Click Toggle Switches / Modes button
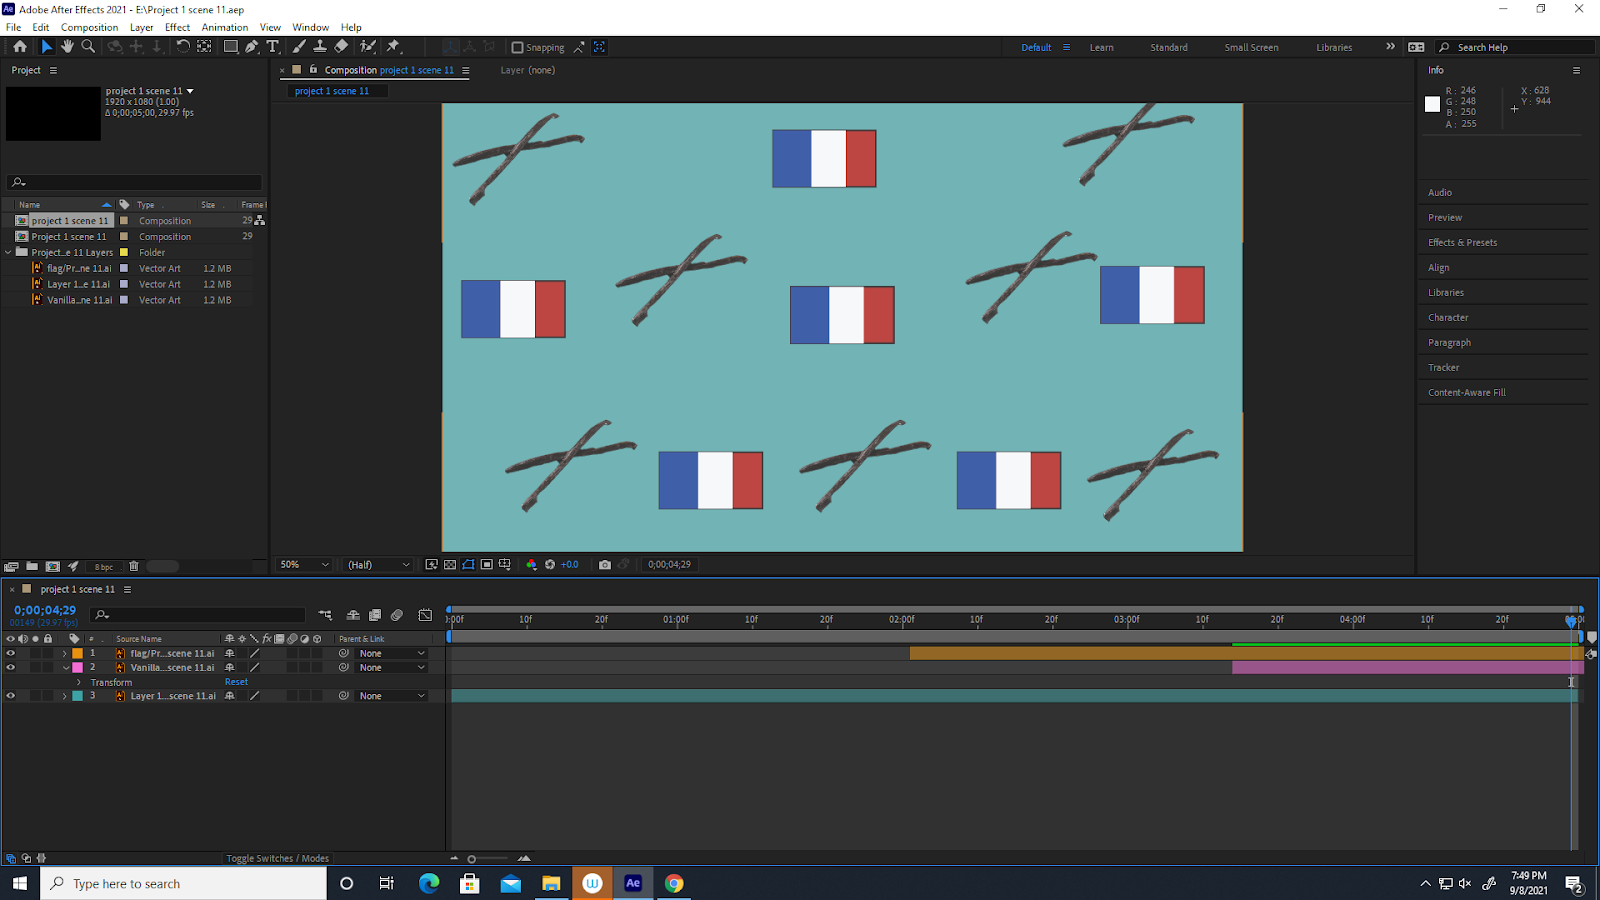The image size is (1600, 900). coord(277,858)
